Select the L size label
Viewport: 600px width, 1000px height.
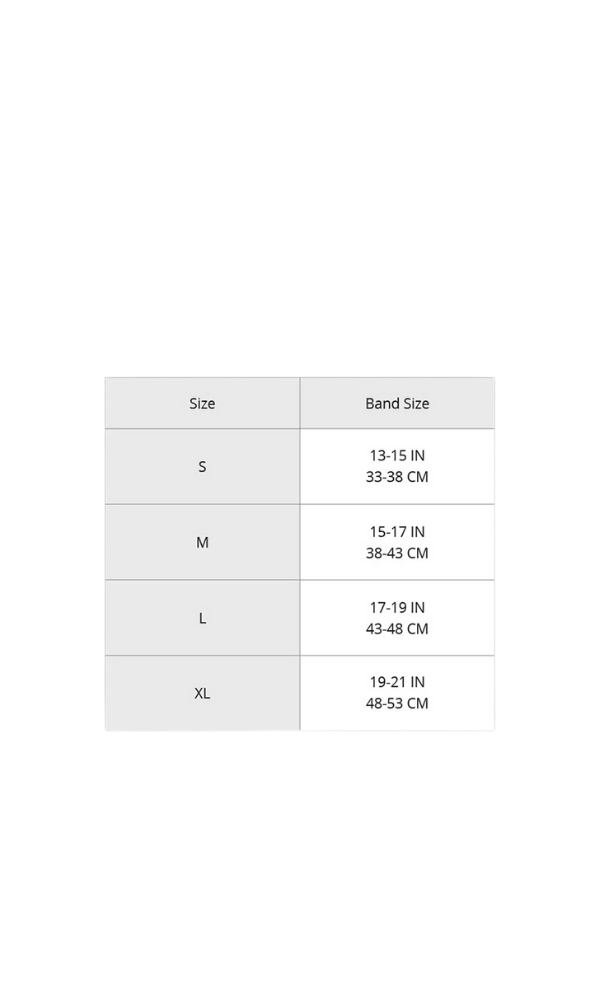click(202, 618)
